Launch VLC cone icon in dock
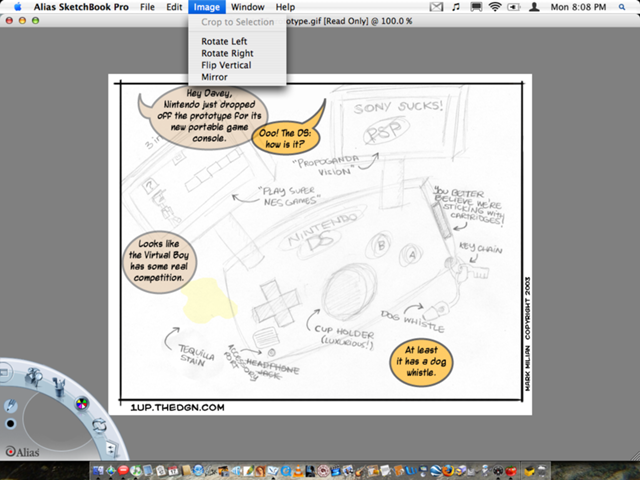 [x=298, y=471]
